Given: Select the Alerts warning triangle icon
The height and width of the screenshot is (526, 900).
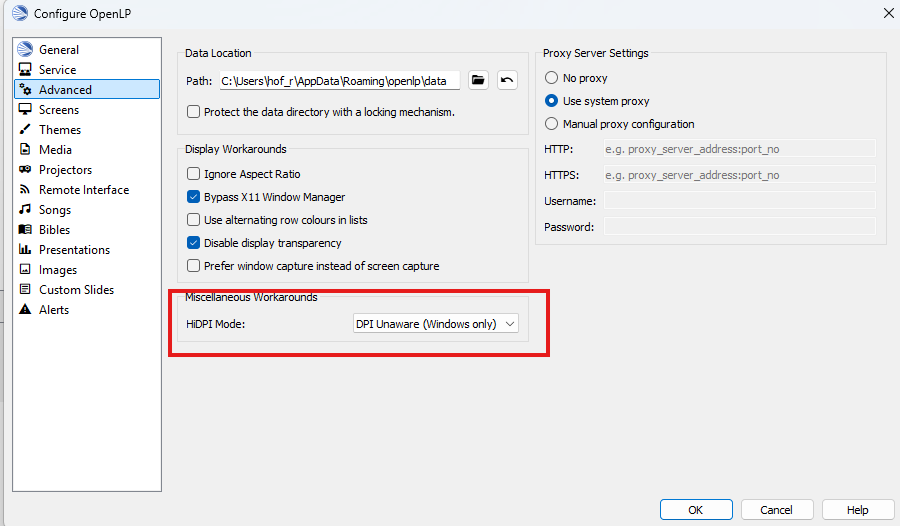Looking at the screenshot, I should point(26,310).
